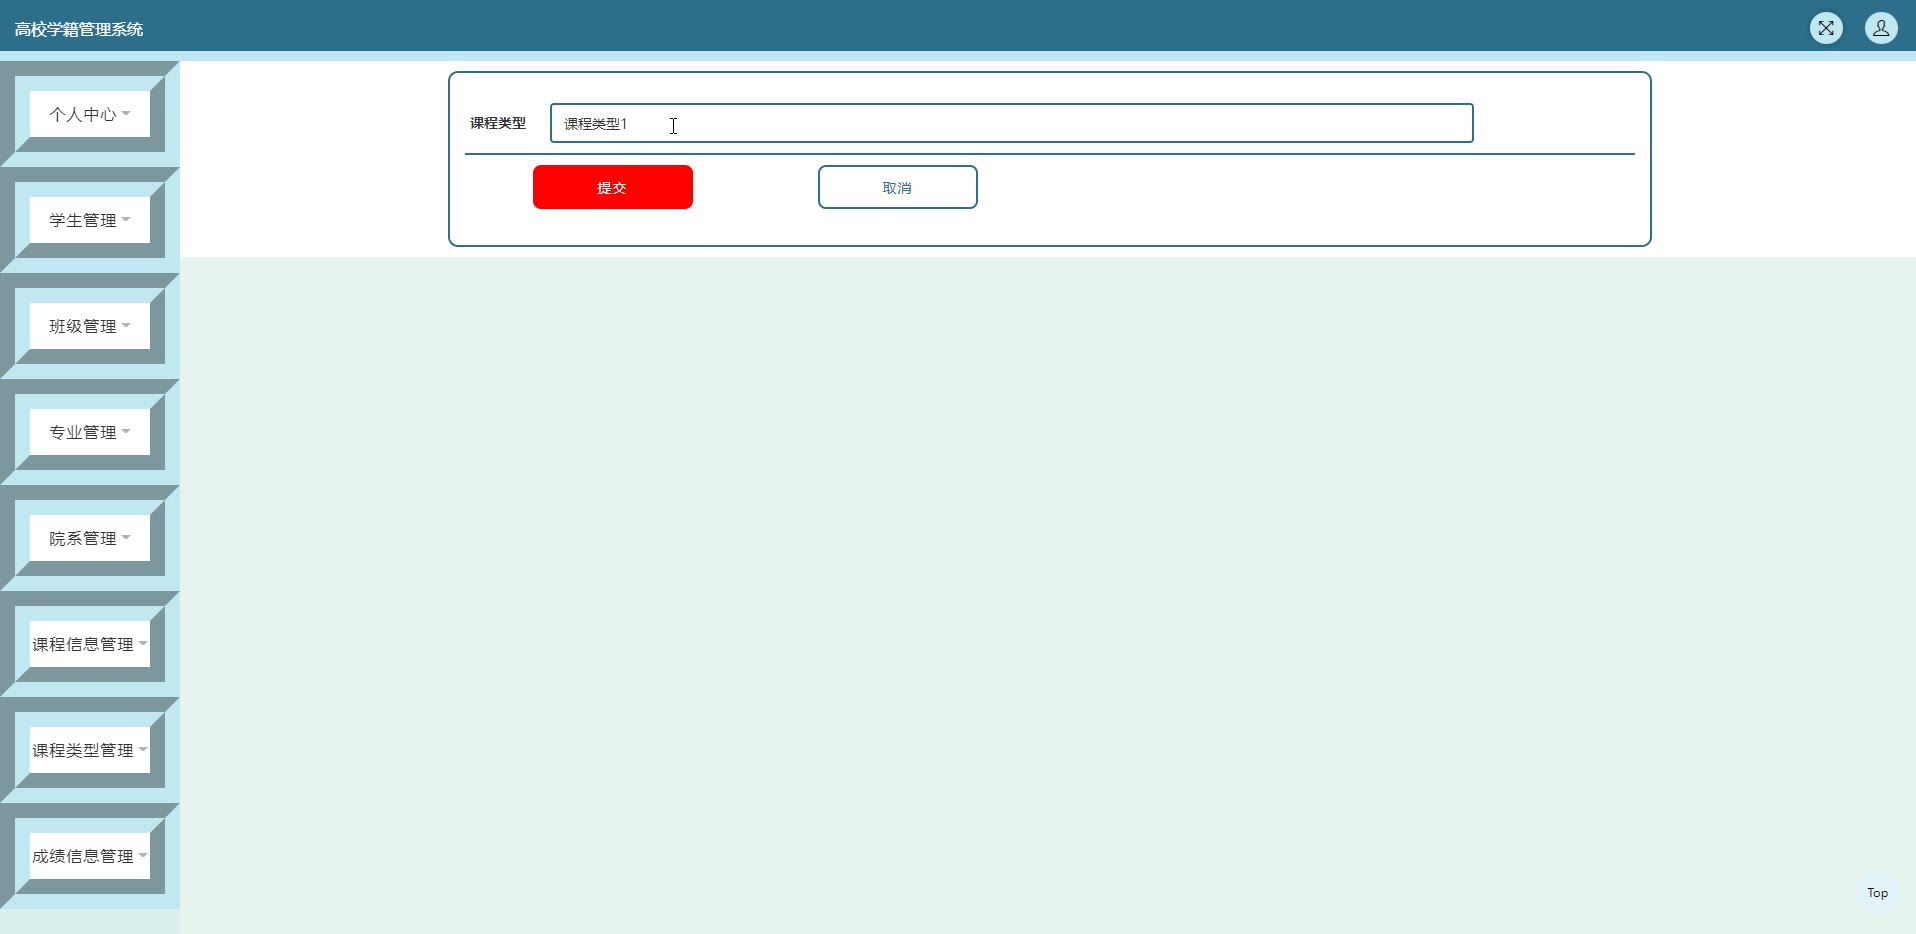Click the fullscreen toggle icon in header

(x=1826, y=28)
